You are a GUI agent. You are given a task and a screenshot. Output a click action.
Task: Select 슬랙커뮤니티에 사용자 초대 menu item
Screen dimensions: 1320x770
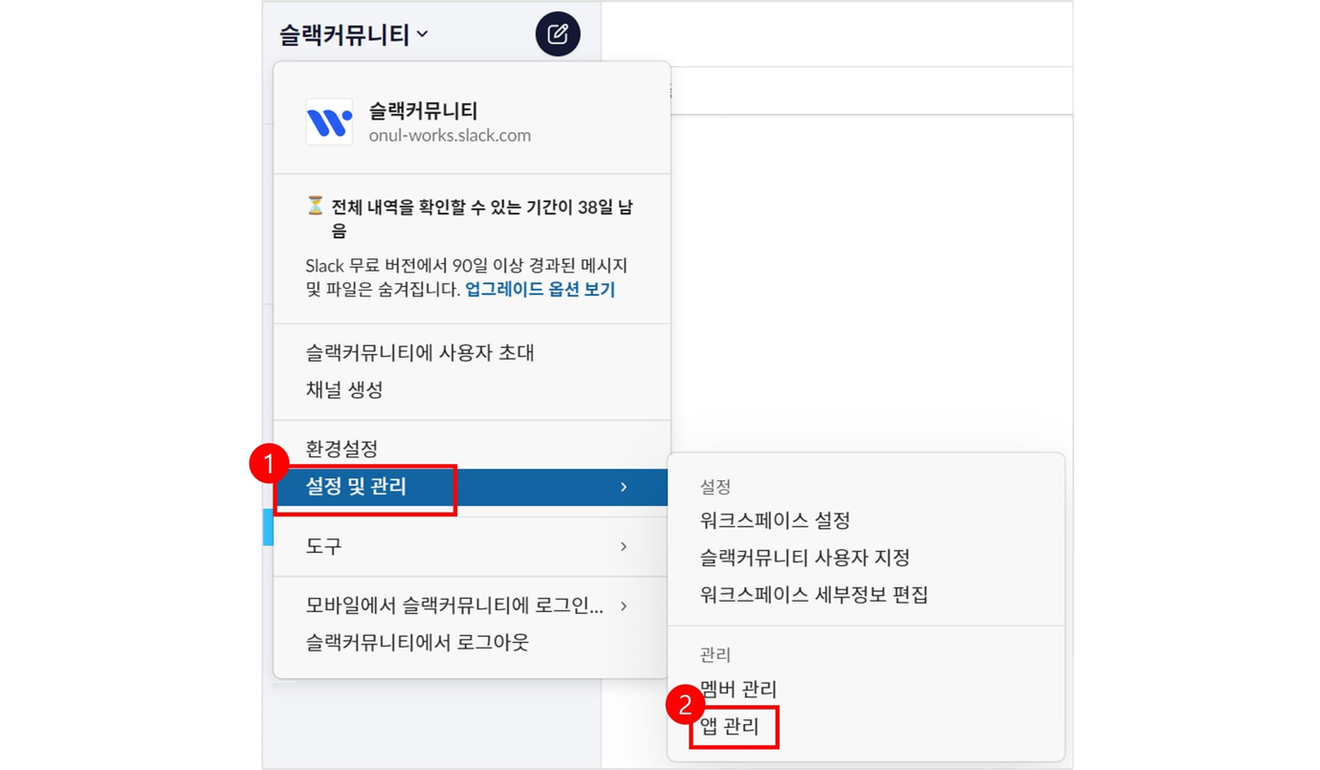click(x=472, y=353)
